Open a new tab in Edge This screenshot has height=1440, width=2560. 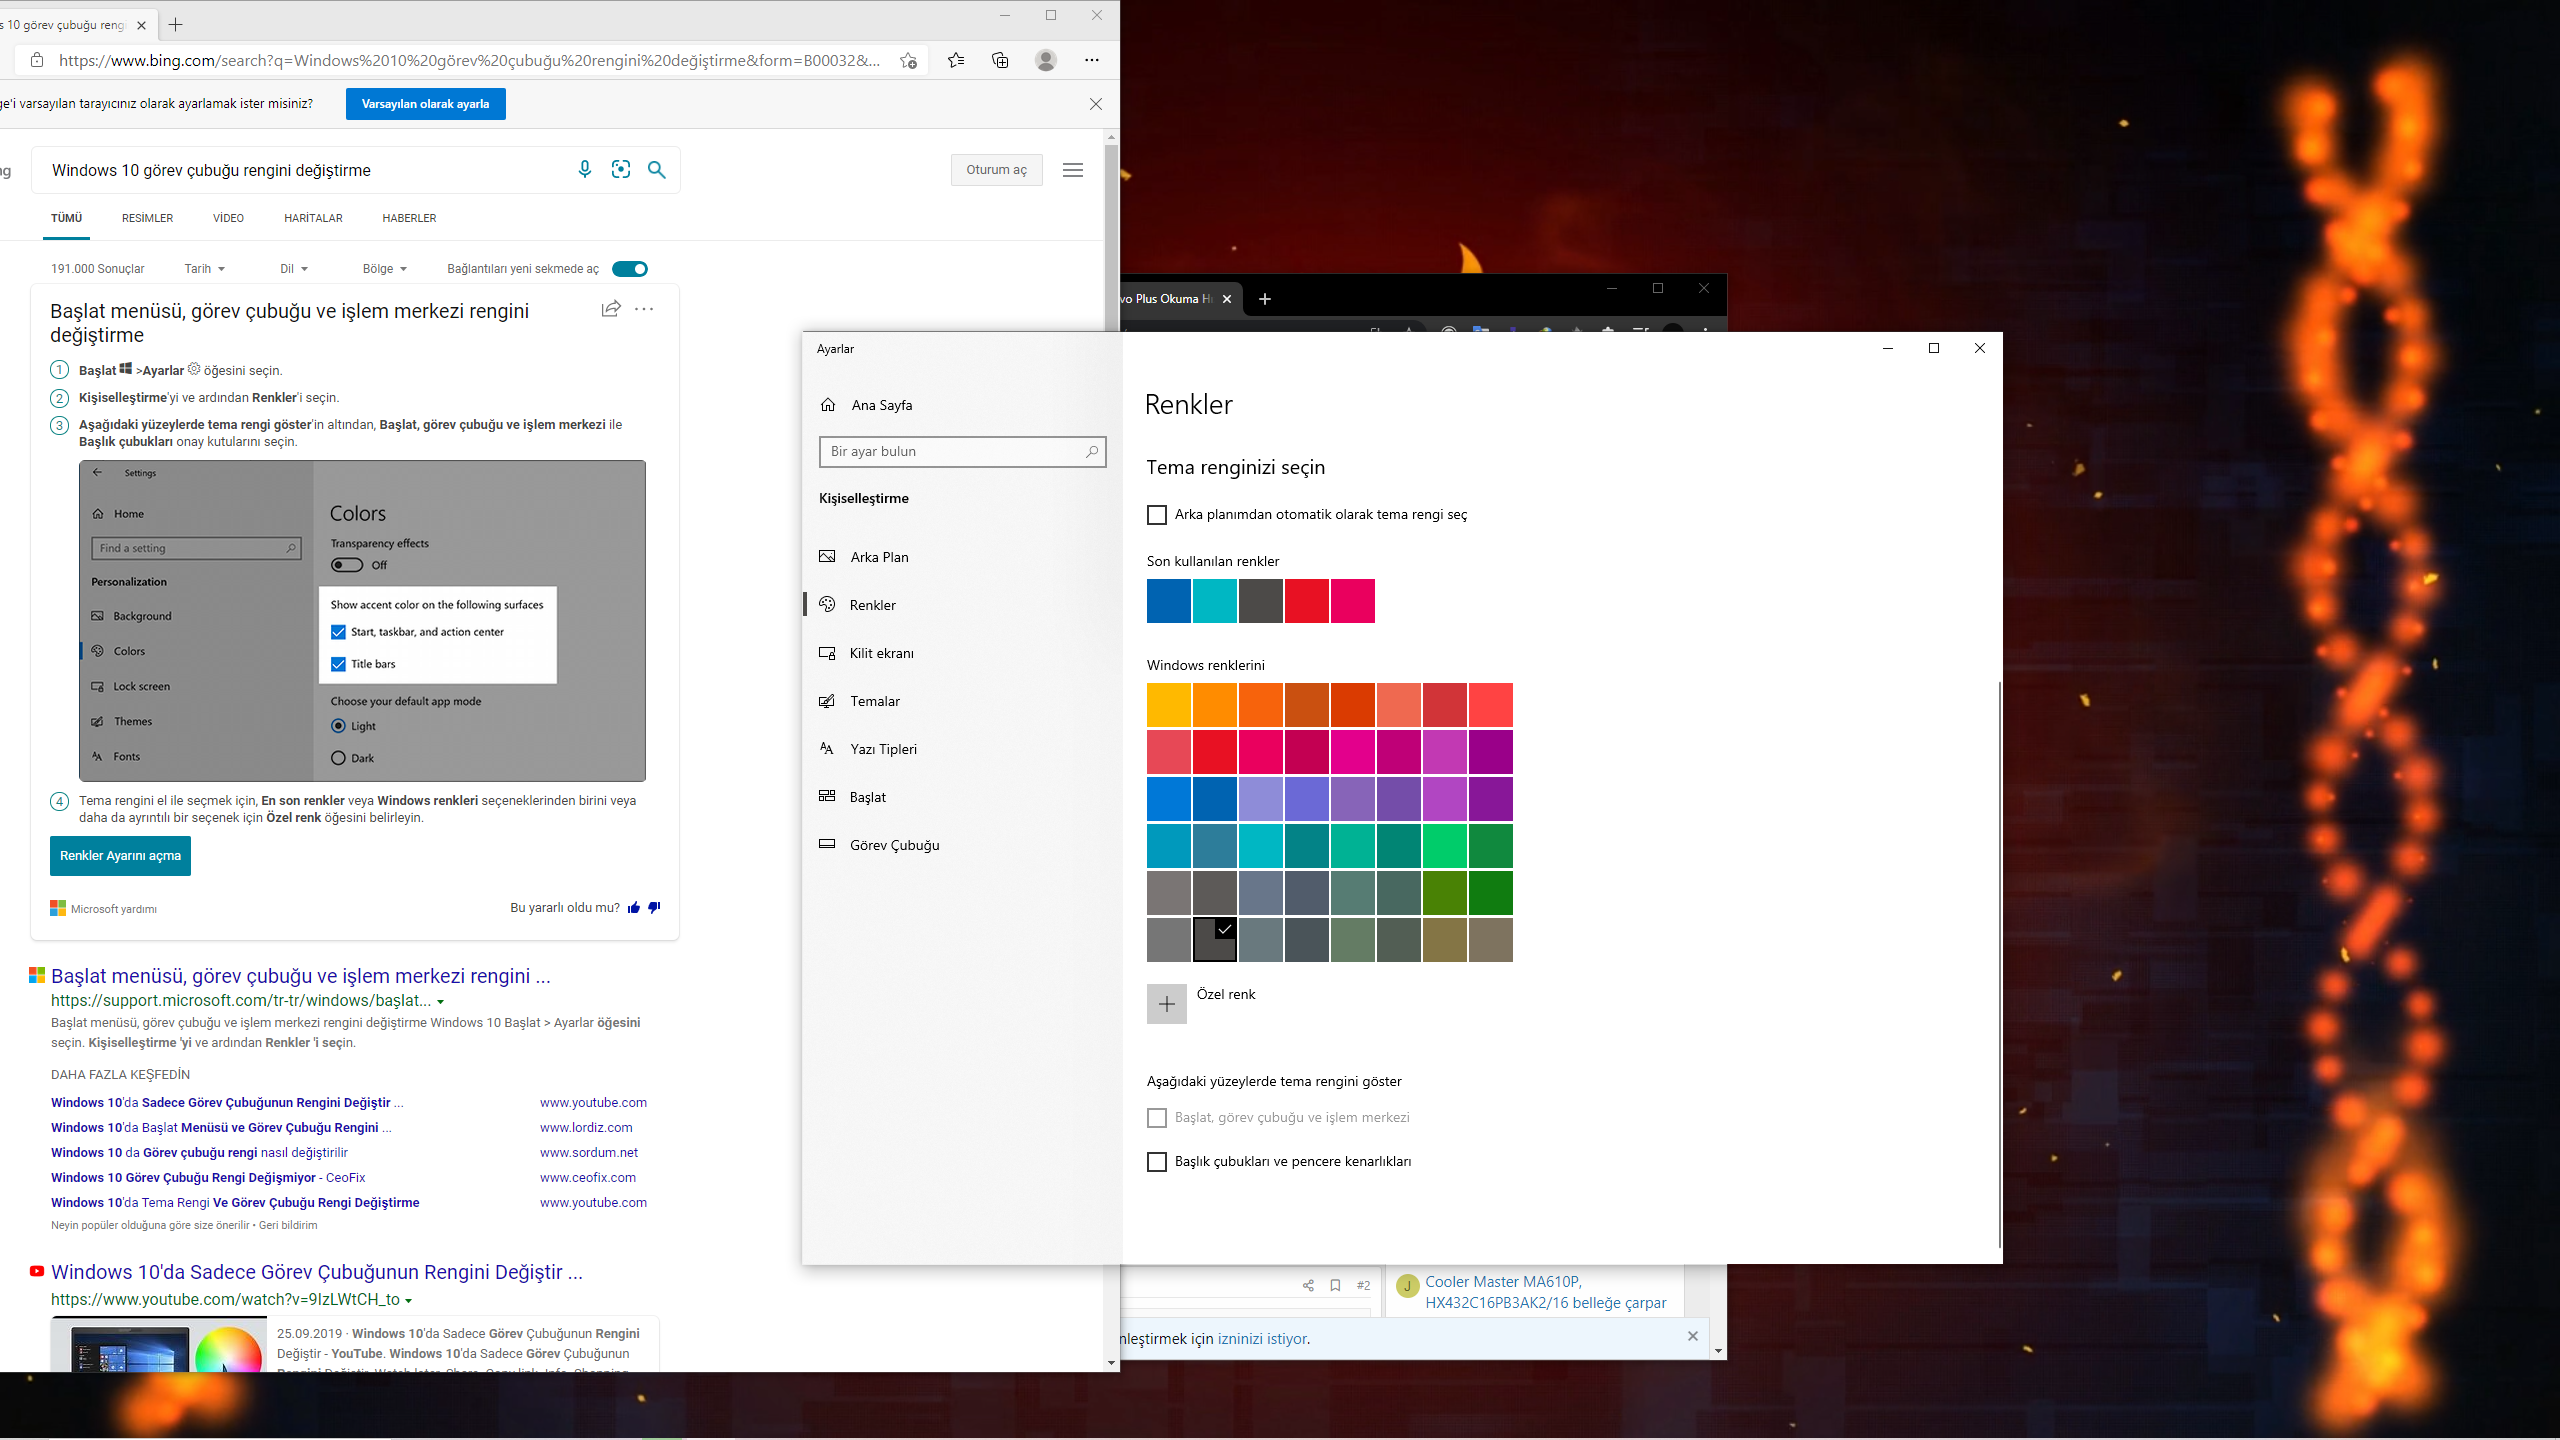[x=176, y=24]
